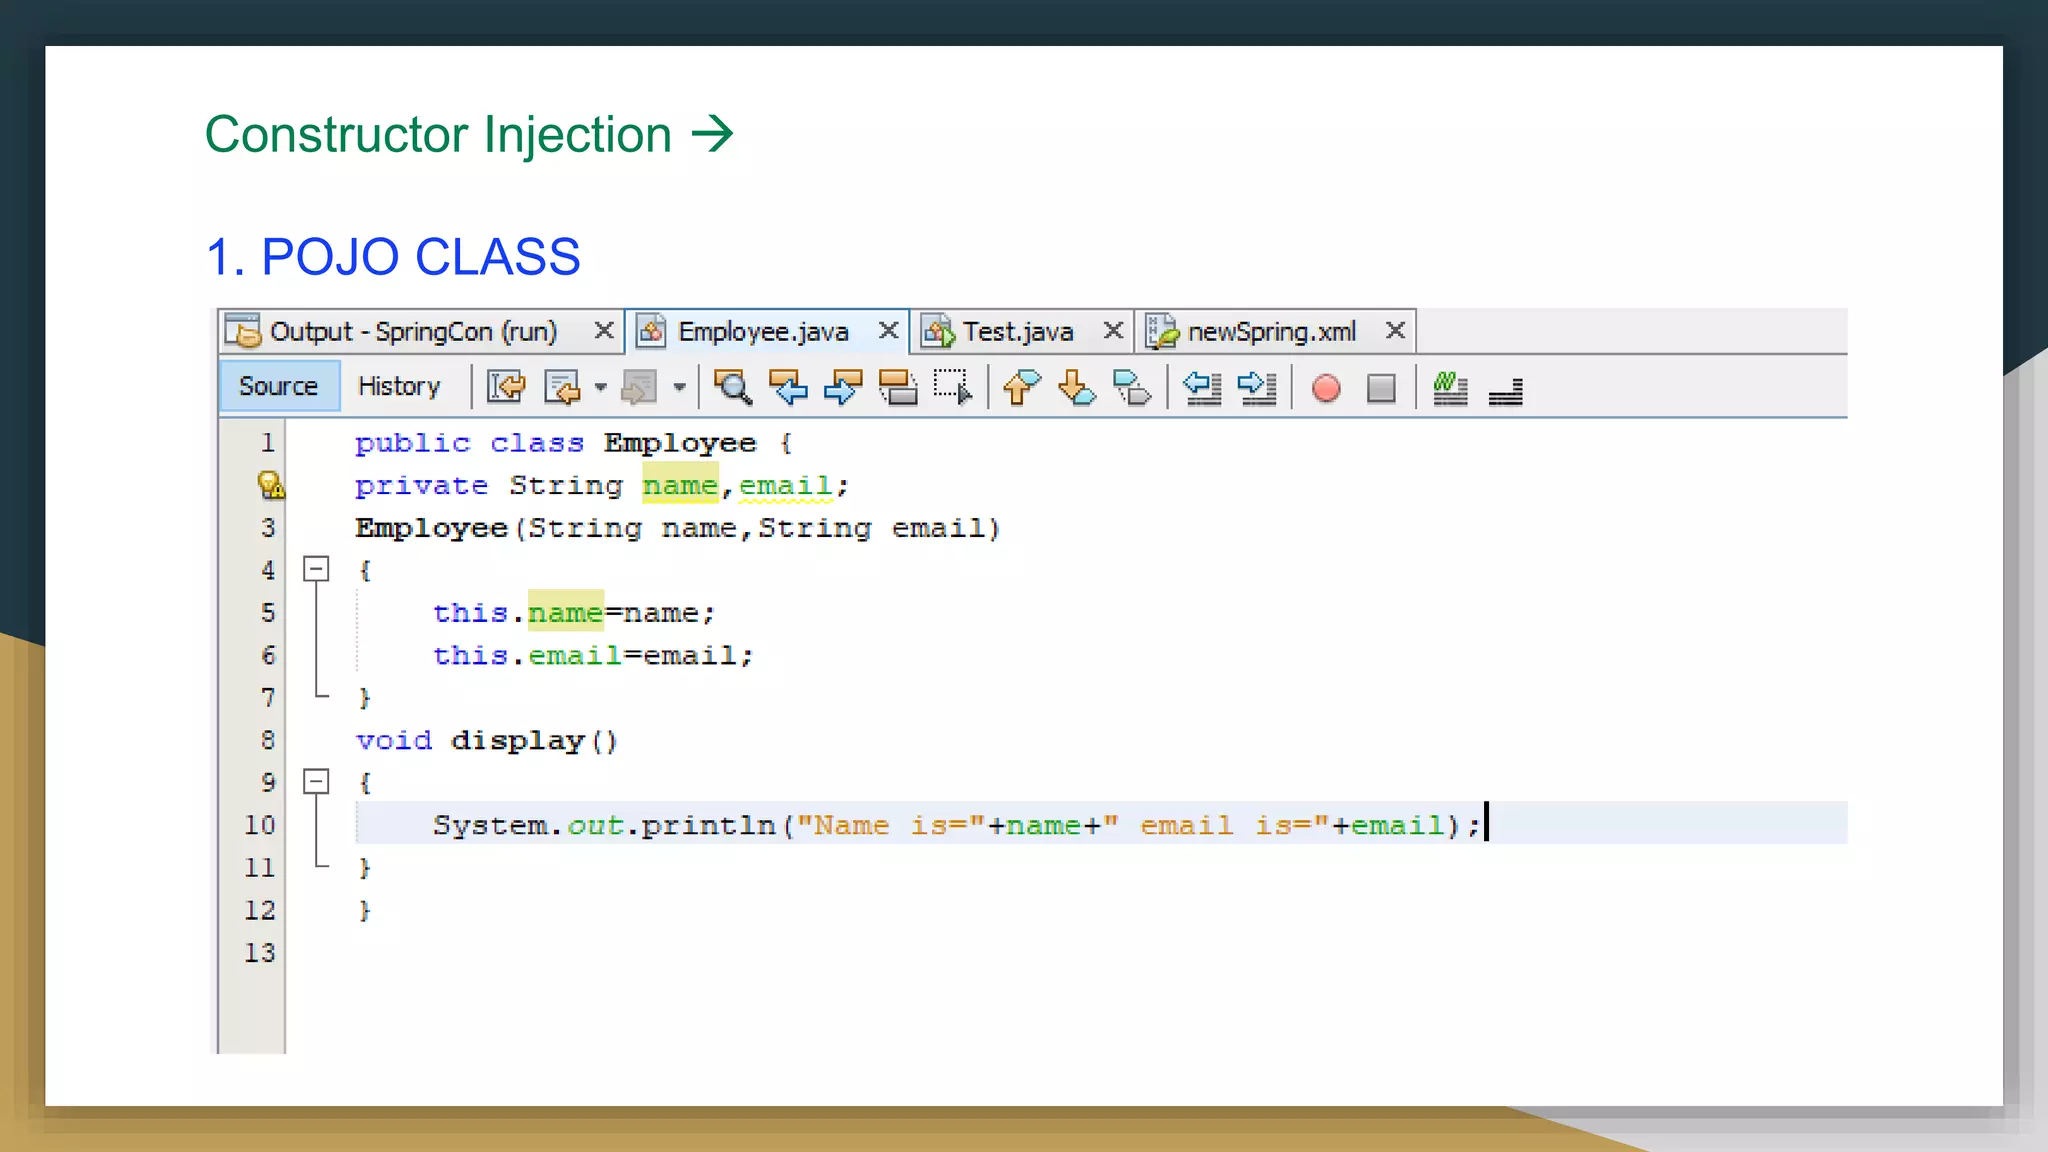Open the Forward history dropdown arrow
This screenshot has height=1152, width=2048.
pyautogui.click(x=679, y=387)
